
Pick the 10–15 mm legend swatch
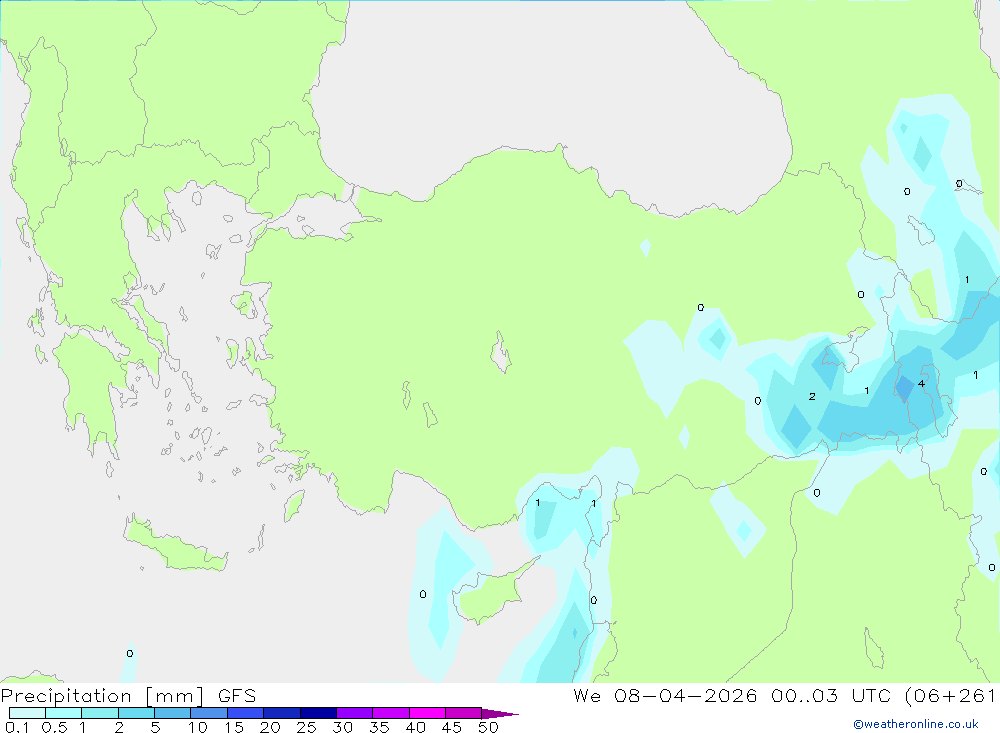click(x=209, y=713)
